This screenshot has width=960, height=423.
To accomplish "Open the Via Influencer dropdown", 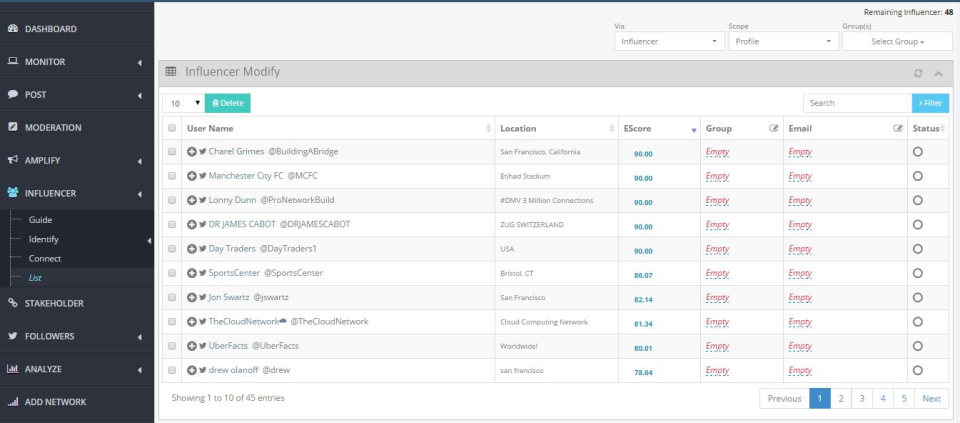I will coord(670,42).
